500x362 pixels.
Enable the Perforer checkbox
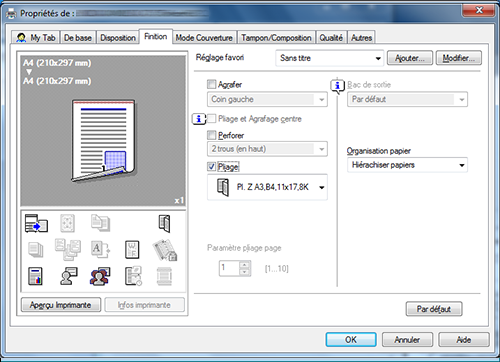pyautogui.click(x=211, y=135)
